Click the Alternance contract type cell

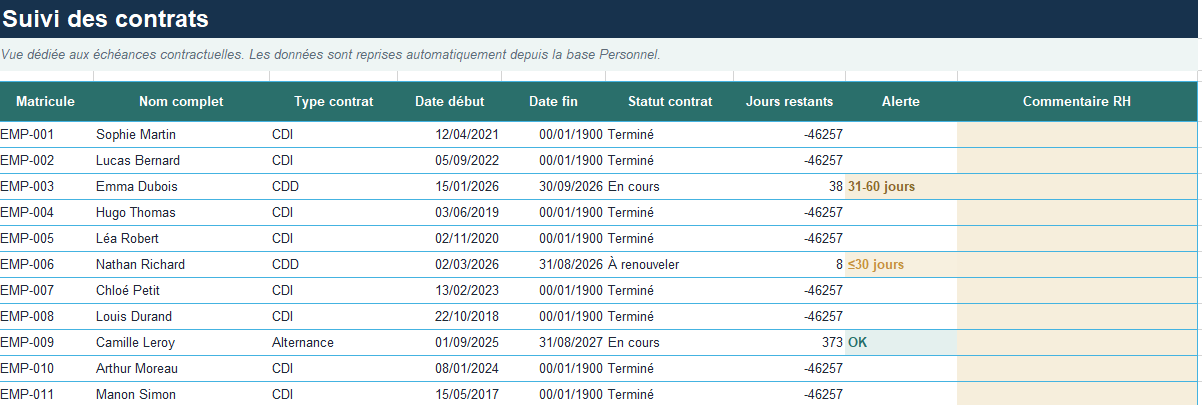pyautogui.click(x=333, y=342)
